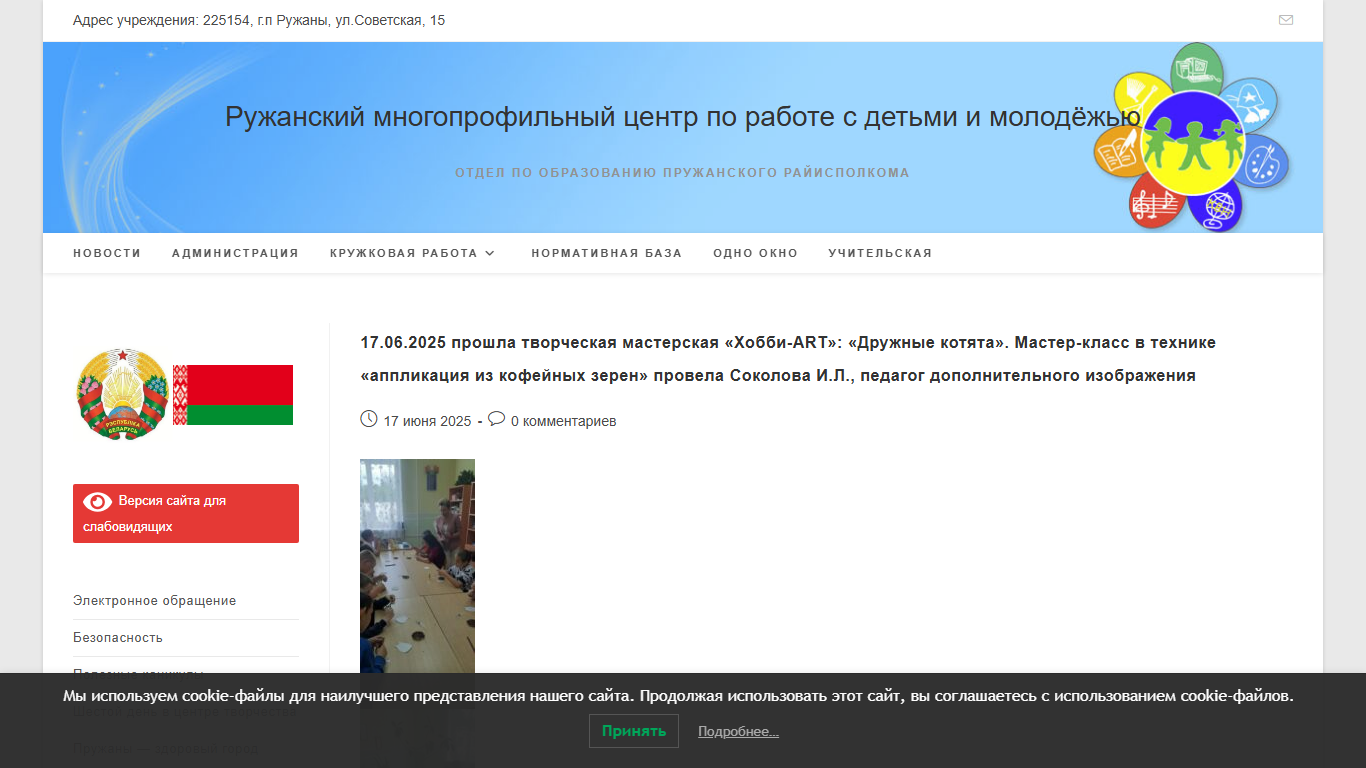Open the workshop photo thumbnail
This screenshot has height=768, width=1366.
click(x=417, y=566)
